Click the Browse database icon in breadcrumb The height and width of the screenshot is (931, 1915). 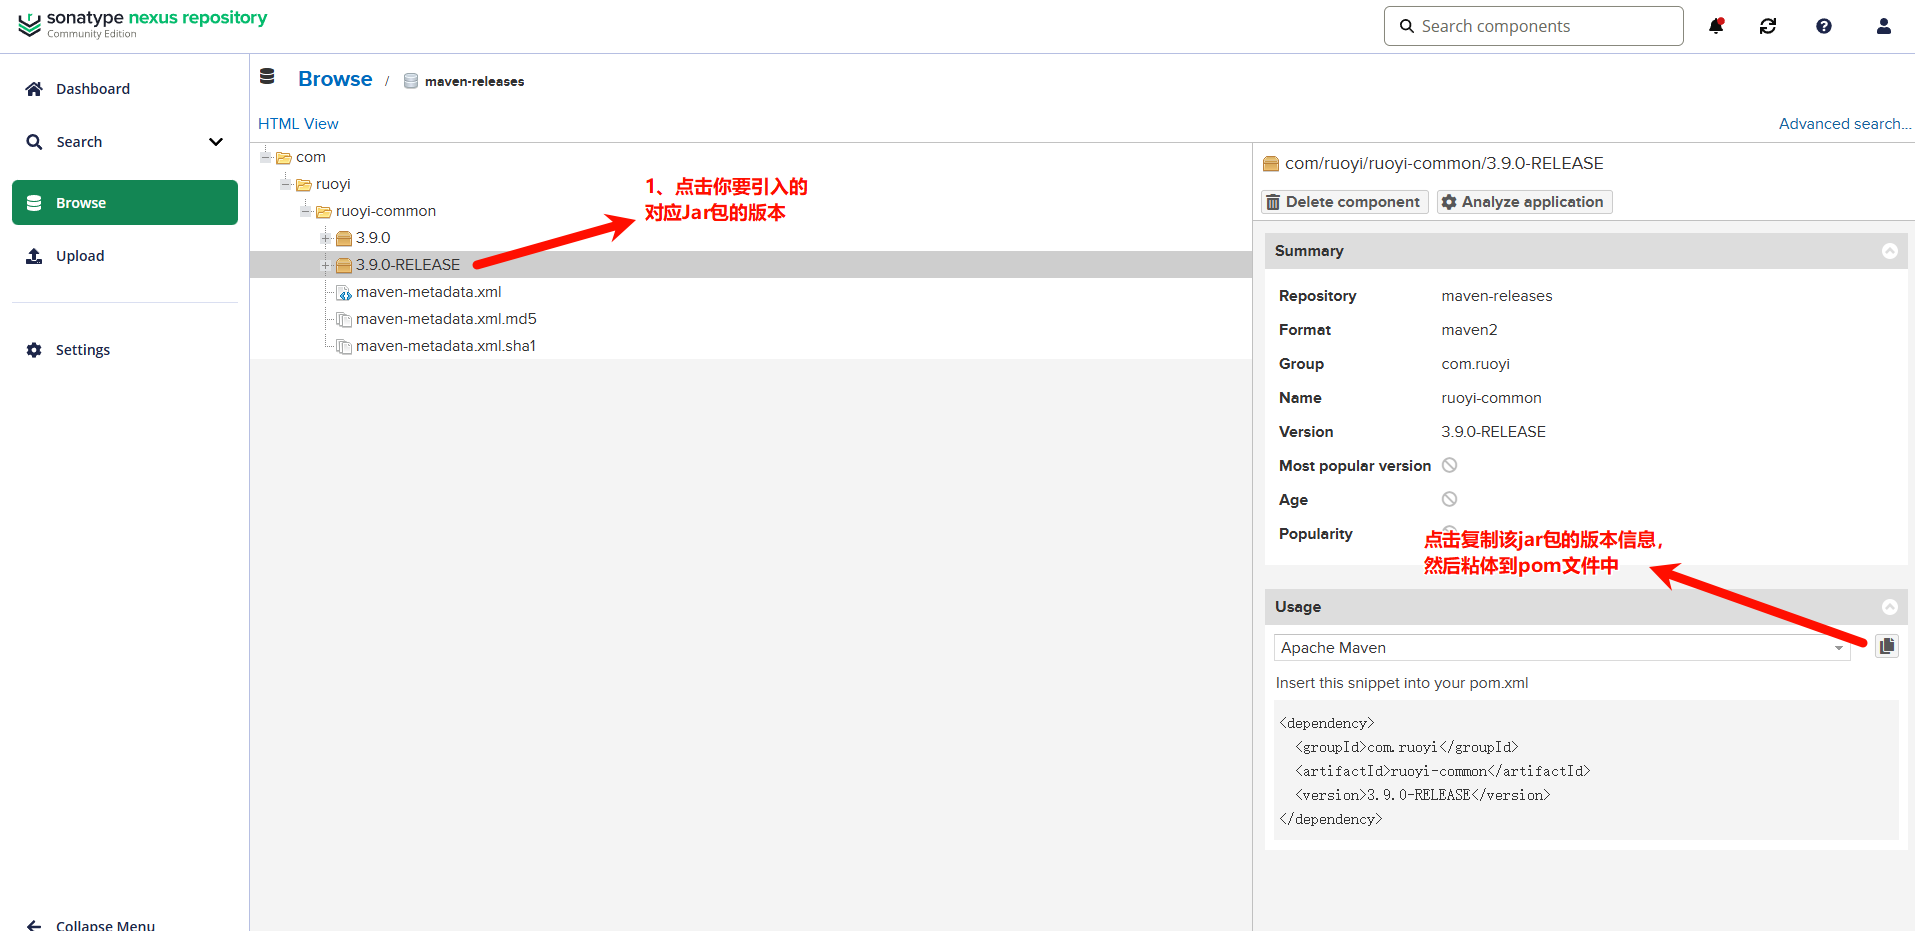pos(267,76)
